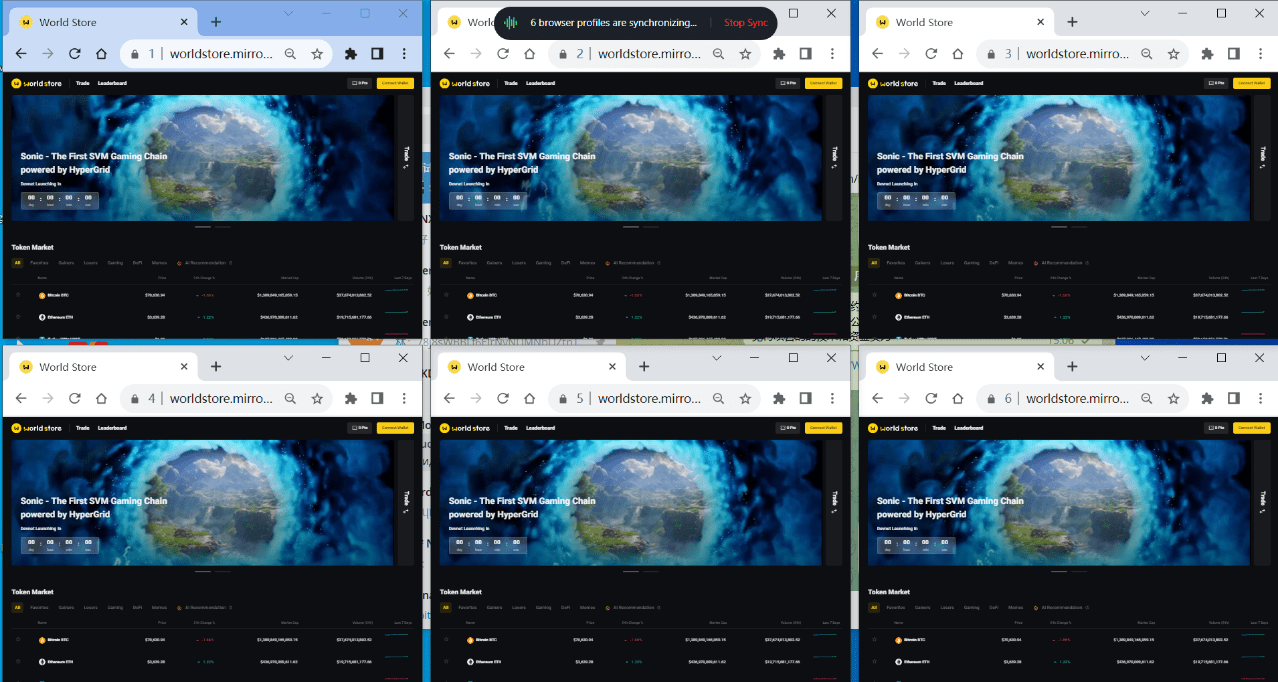1278x682 pixels.
Task: Select the Gaming filter tab in profile 5
Action: (x=543, y=607)
